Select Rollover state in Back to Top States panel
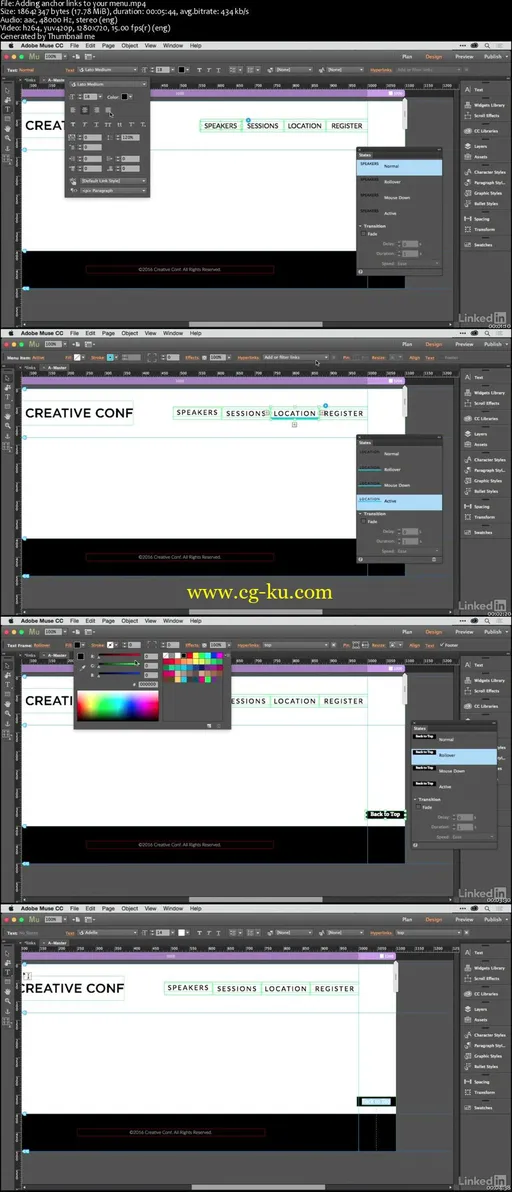Screen dimensions: 512x1192 [454, 756]
